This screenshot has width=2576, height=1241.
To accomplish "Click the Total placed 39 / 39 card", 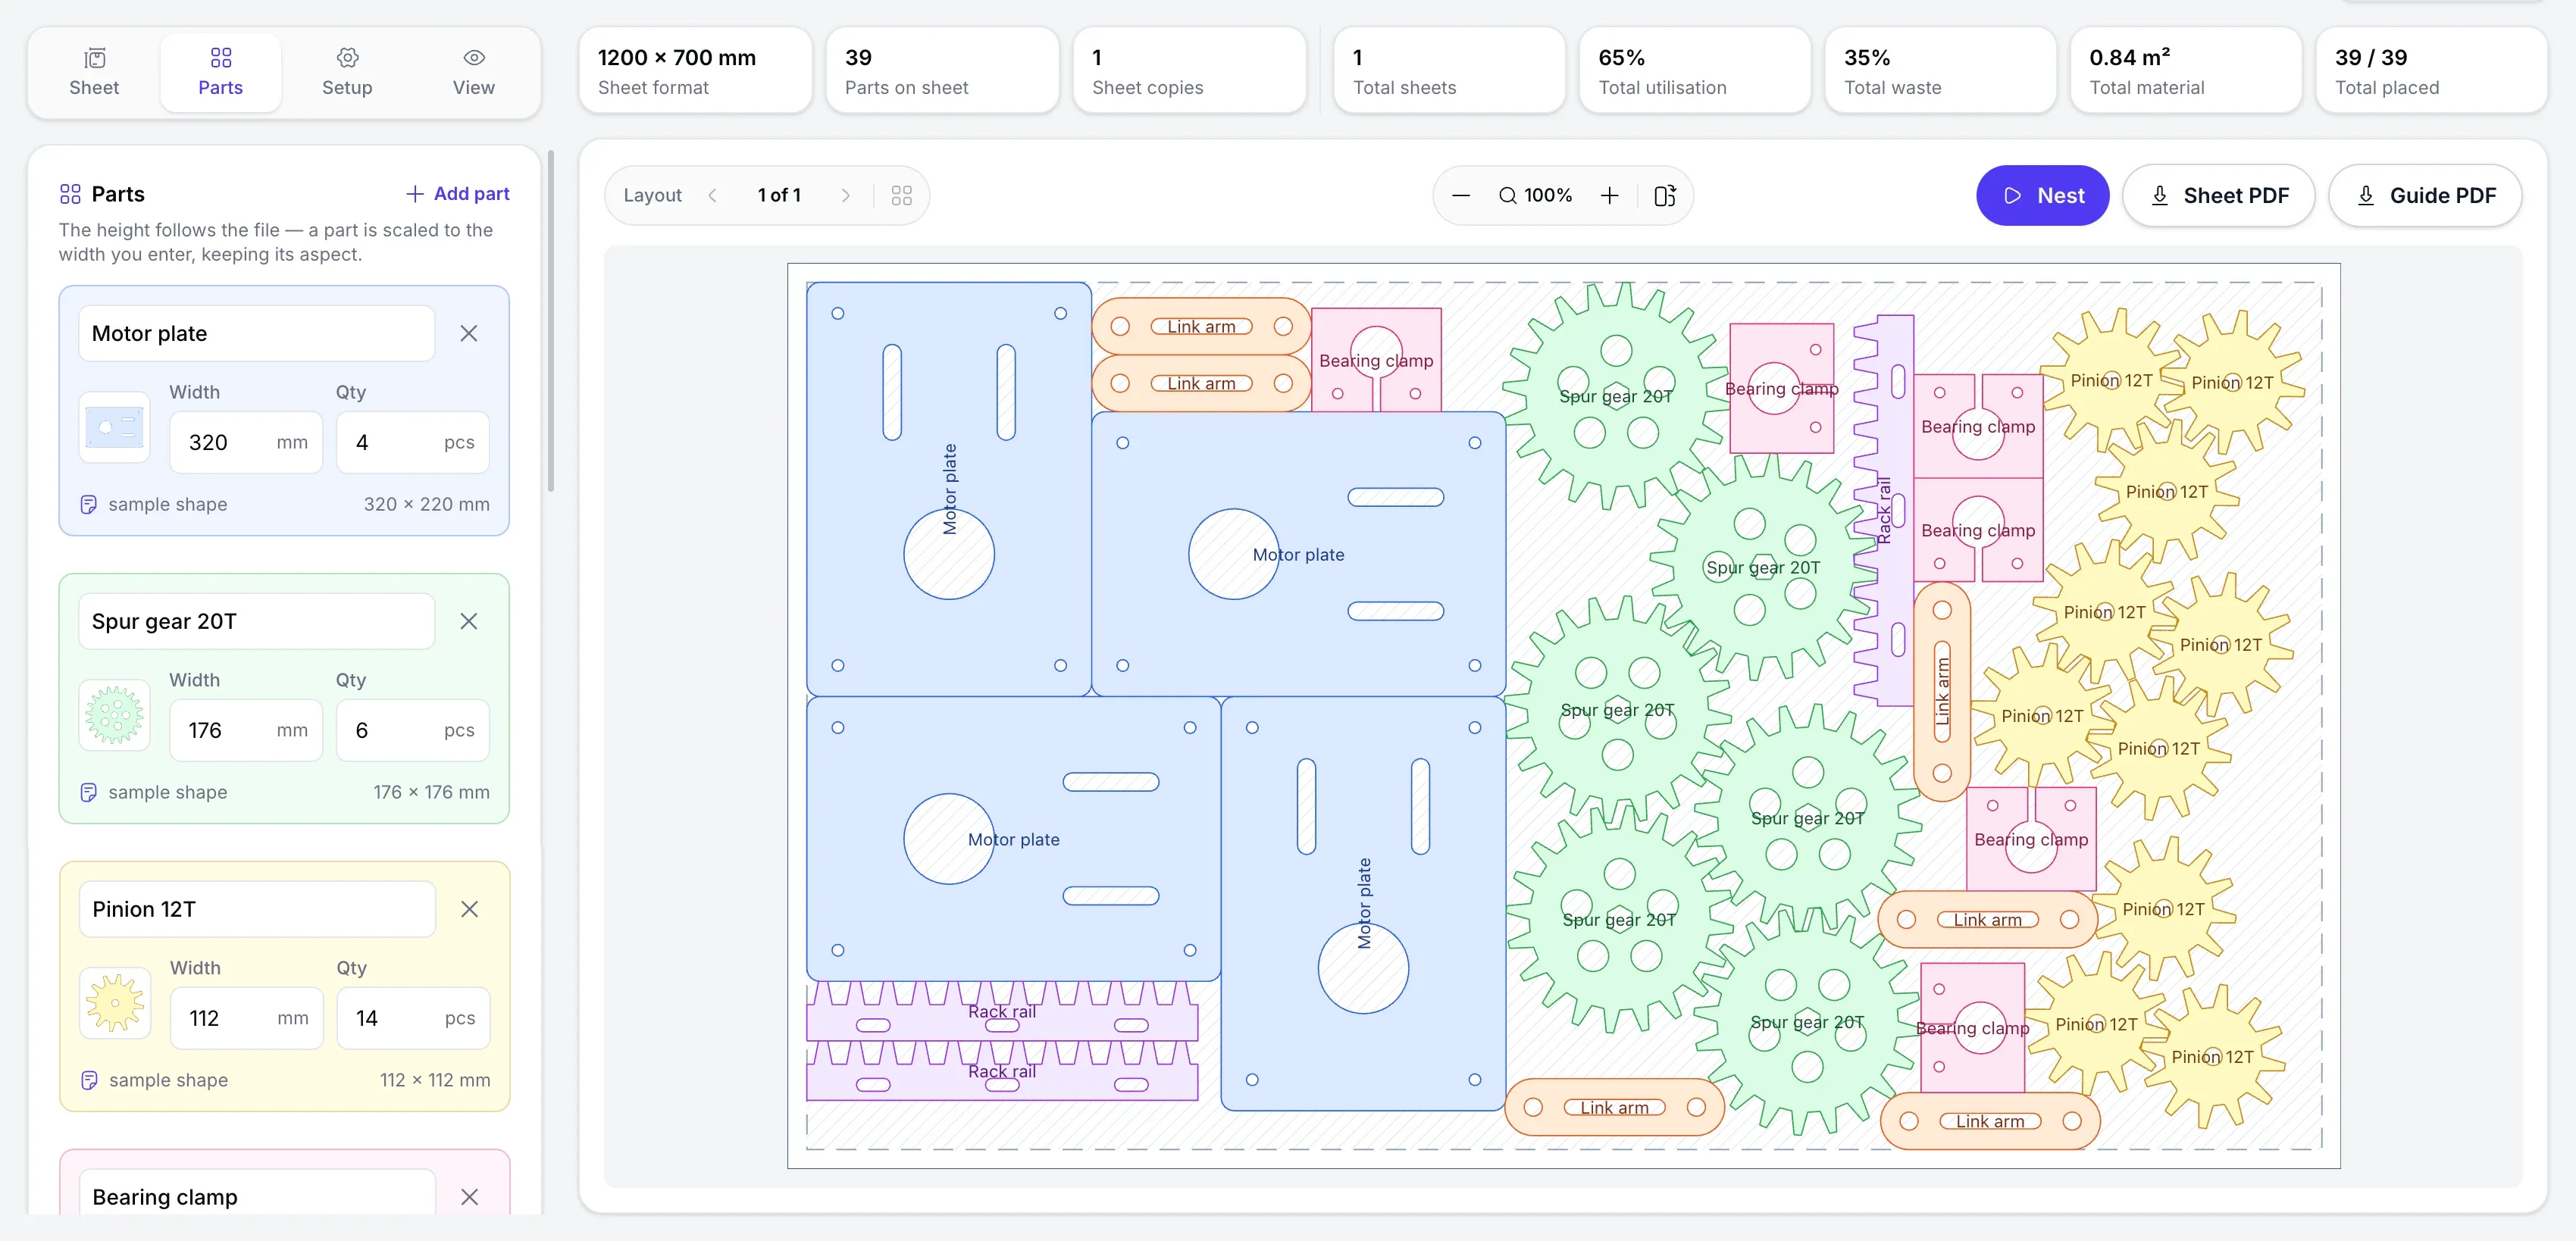I will coord(2431,71).
